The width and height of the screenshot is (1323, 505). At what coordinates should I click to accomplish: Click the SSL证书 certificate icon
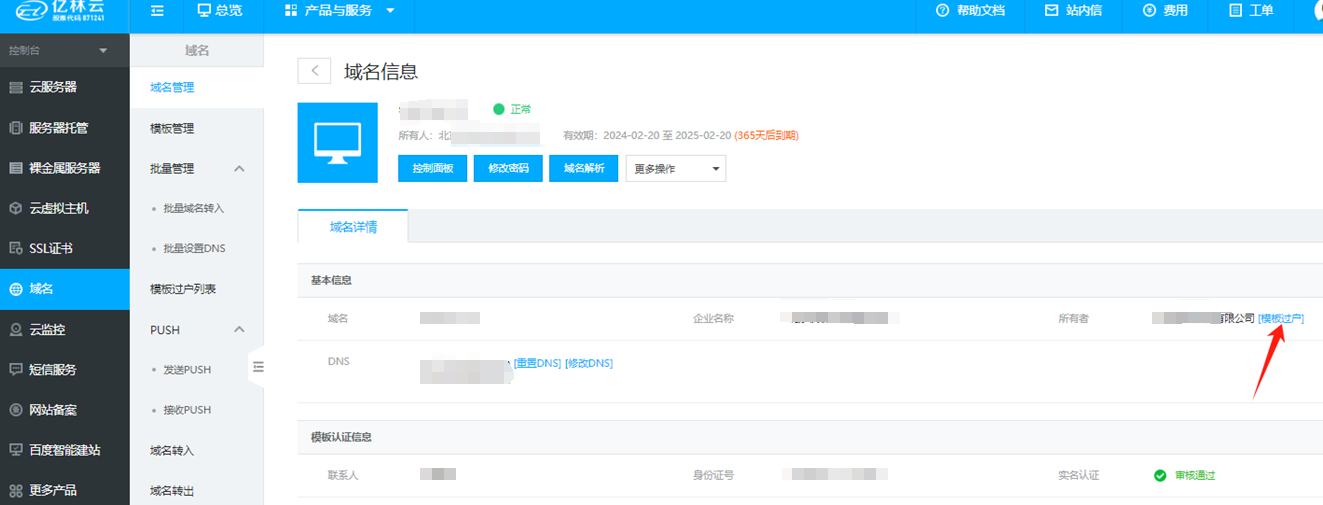pos(15,248)
